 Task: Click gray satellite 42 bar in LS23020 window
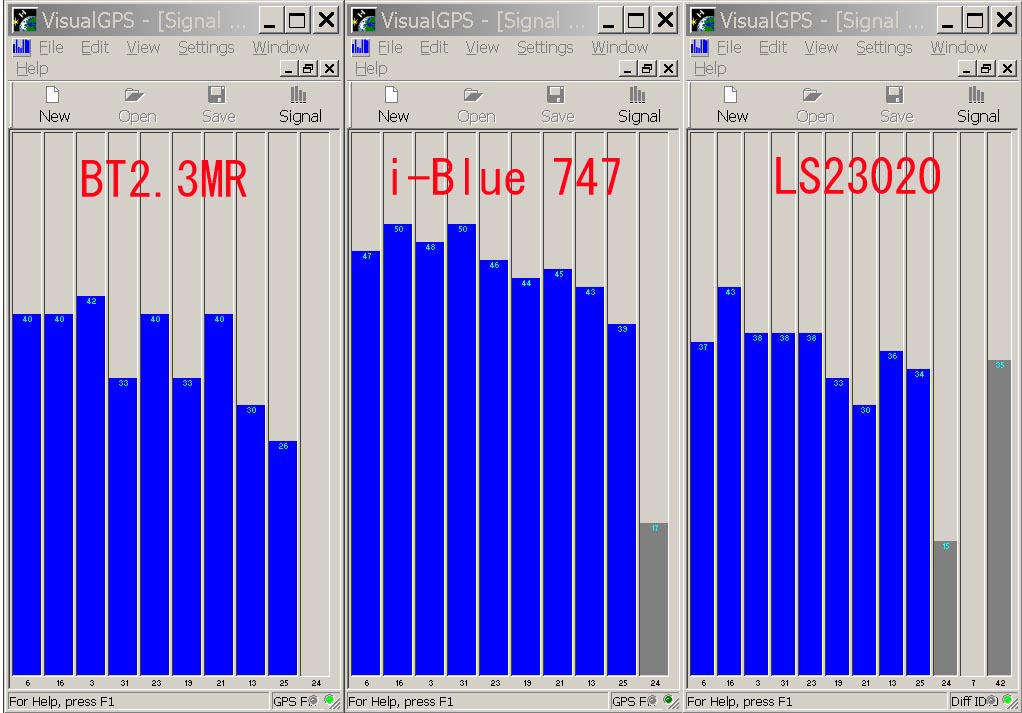999,517
